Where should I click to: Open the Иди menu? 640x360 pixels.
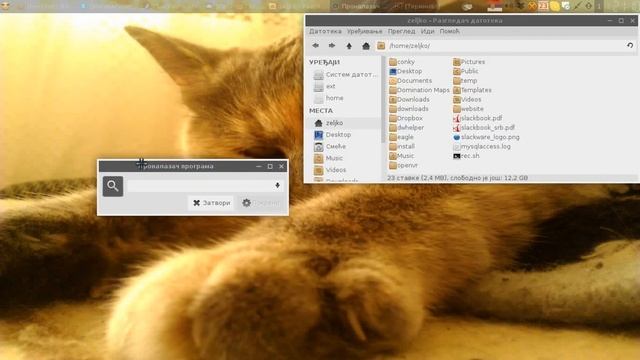(427, 31)
